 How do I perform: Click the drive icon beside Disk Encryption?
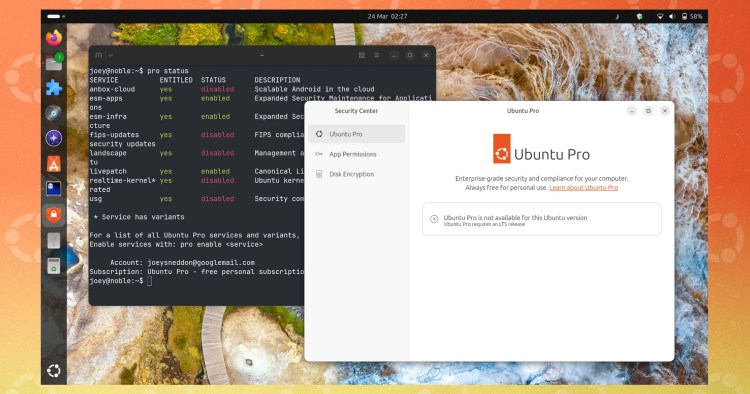point(319,174)
